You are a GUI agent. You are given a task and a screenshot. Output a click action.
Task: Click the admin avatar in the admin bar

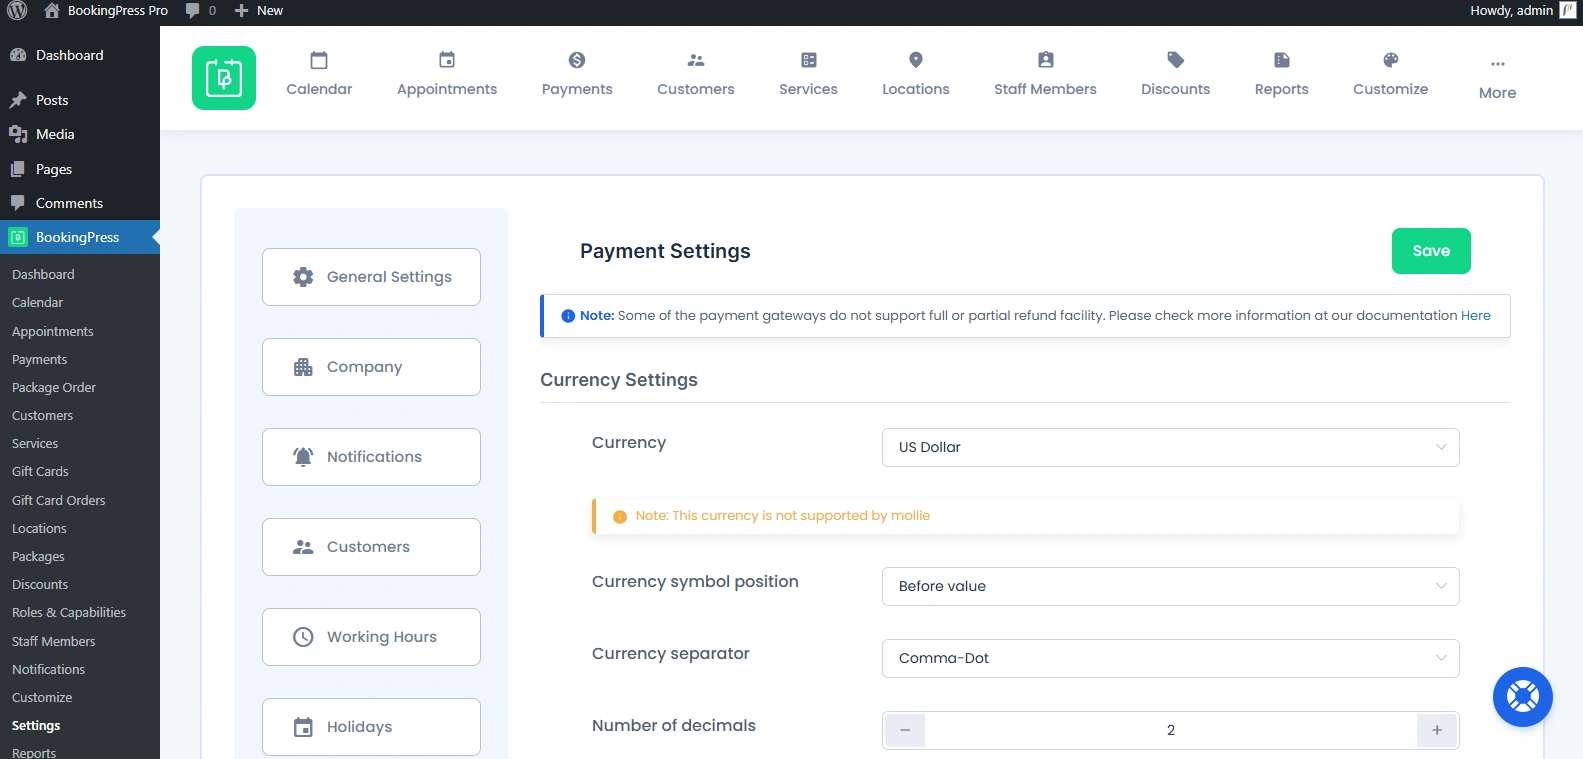pos(1568,11)
